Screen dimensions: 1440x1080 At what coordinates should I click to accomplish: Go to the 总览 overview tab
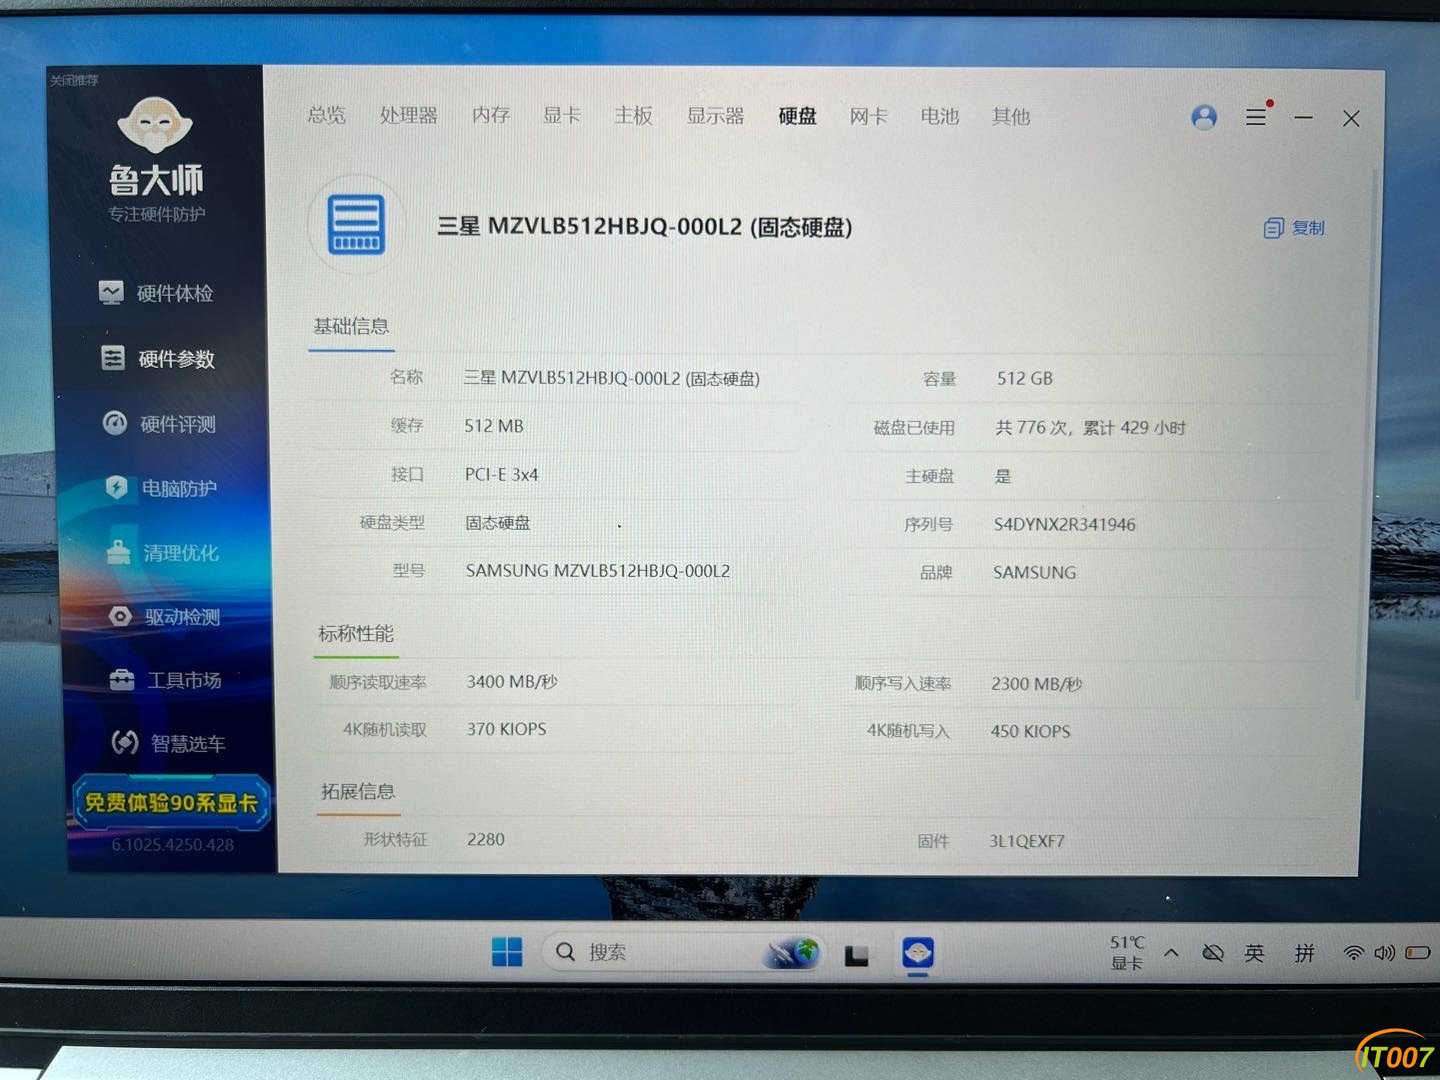326,115
